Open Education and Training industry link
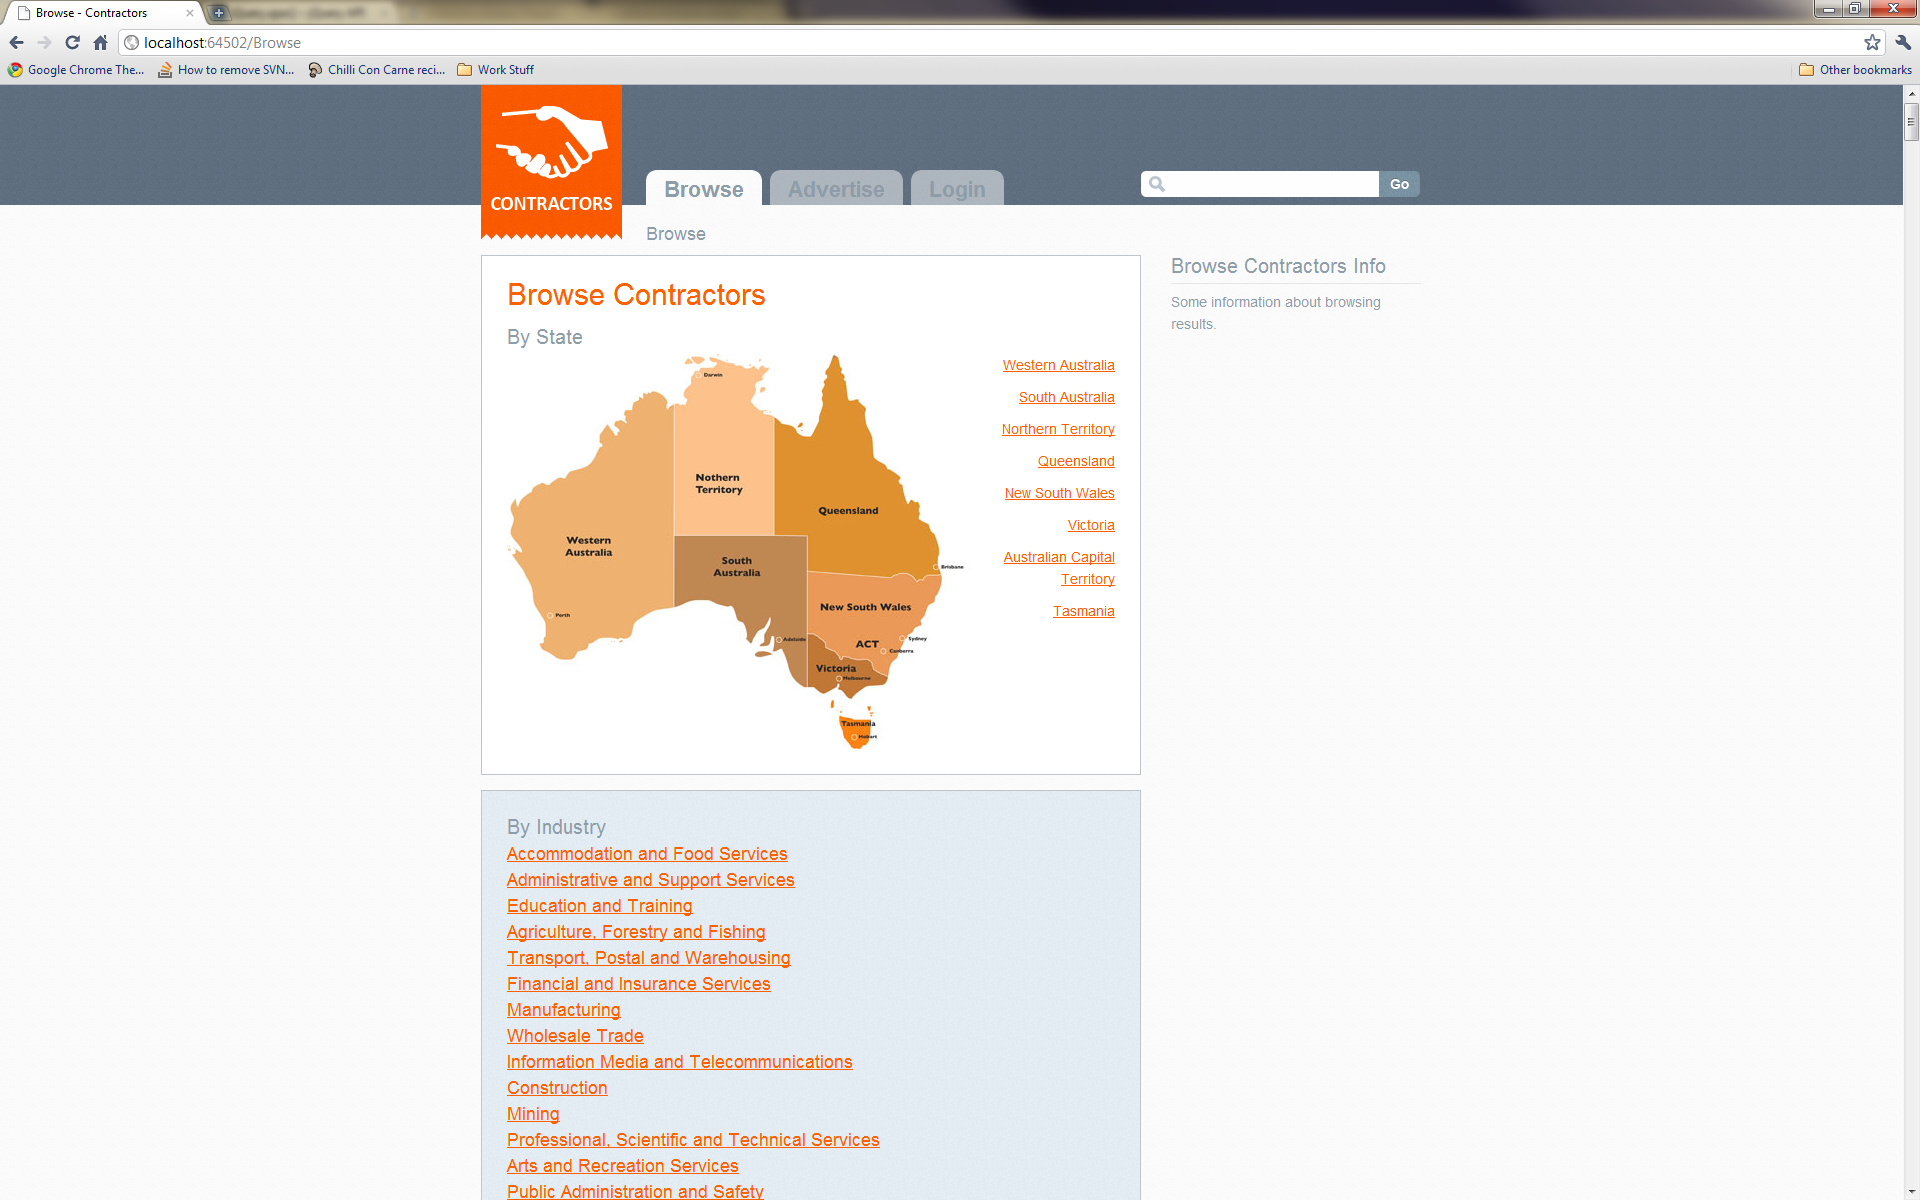Screen dimensions: 1920x1200 pos(599,906)
